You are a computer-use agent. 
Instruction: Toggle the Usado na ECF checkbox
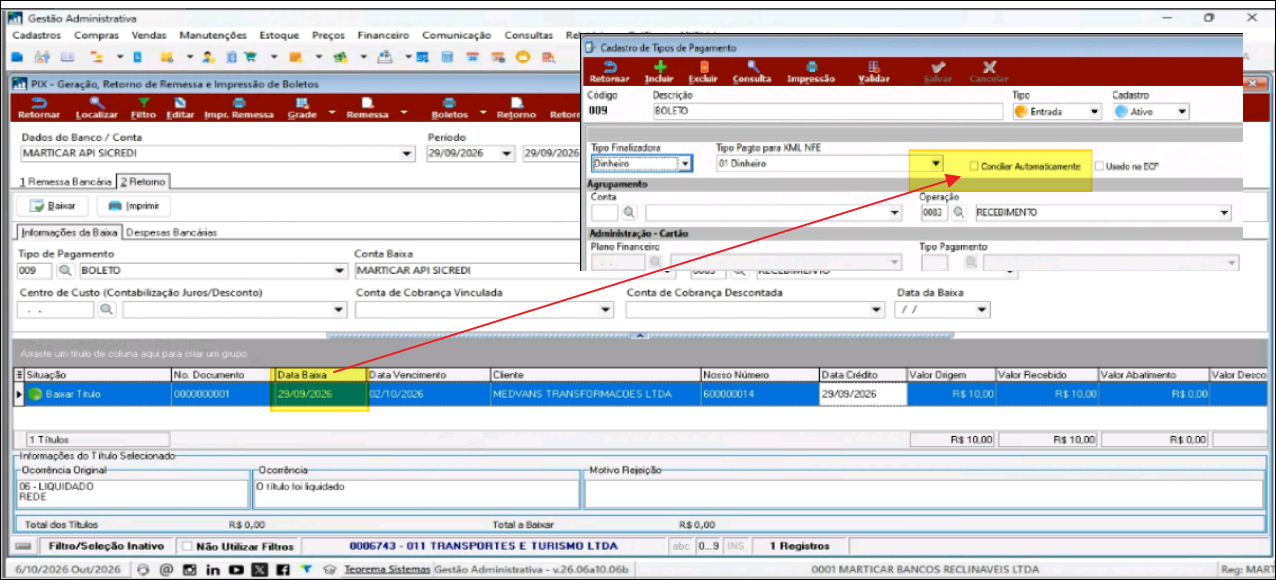pos(1100,166)
